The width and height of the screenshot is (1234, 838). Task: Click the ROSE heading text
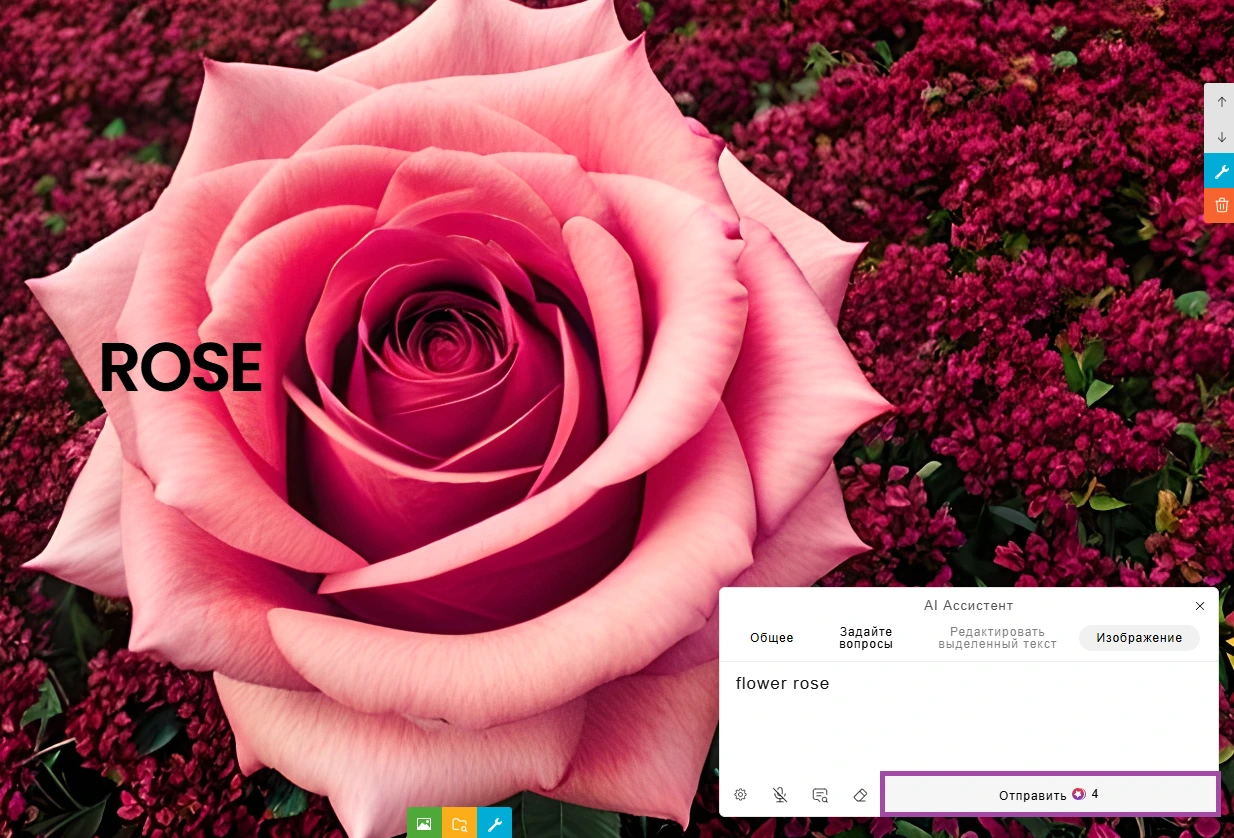click(x=181, y=368)
